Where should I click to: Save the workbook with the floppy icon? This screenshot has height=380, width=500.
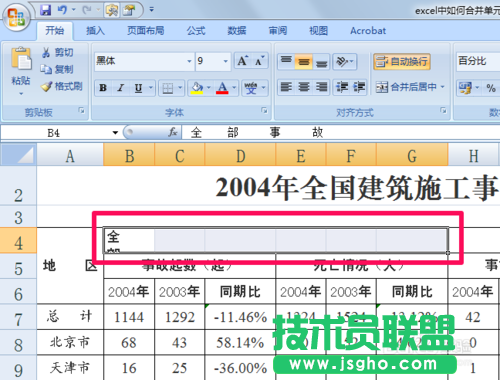pos(45,10)
